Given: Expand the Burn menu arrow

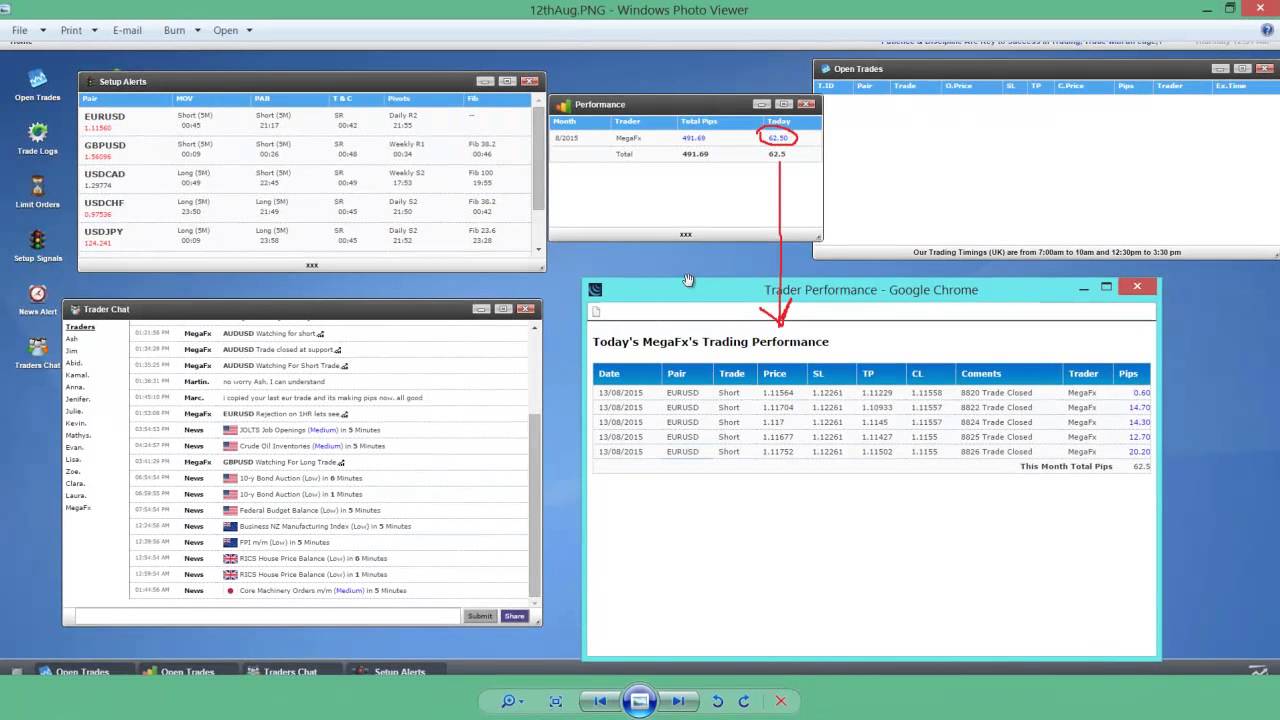Looking at the screenshot, I should (197, 30).
